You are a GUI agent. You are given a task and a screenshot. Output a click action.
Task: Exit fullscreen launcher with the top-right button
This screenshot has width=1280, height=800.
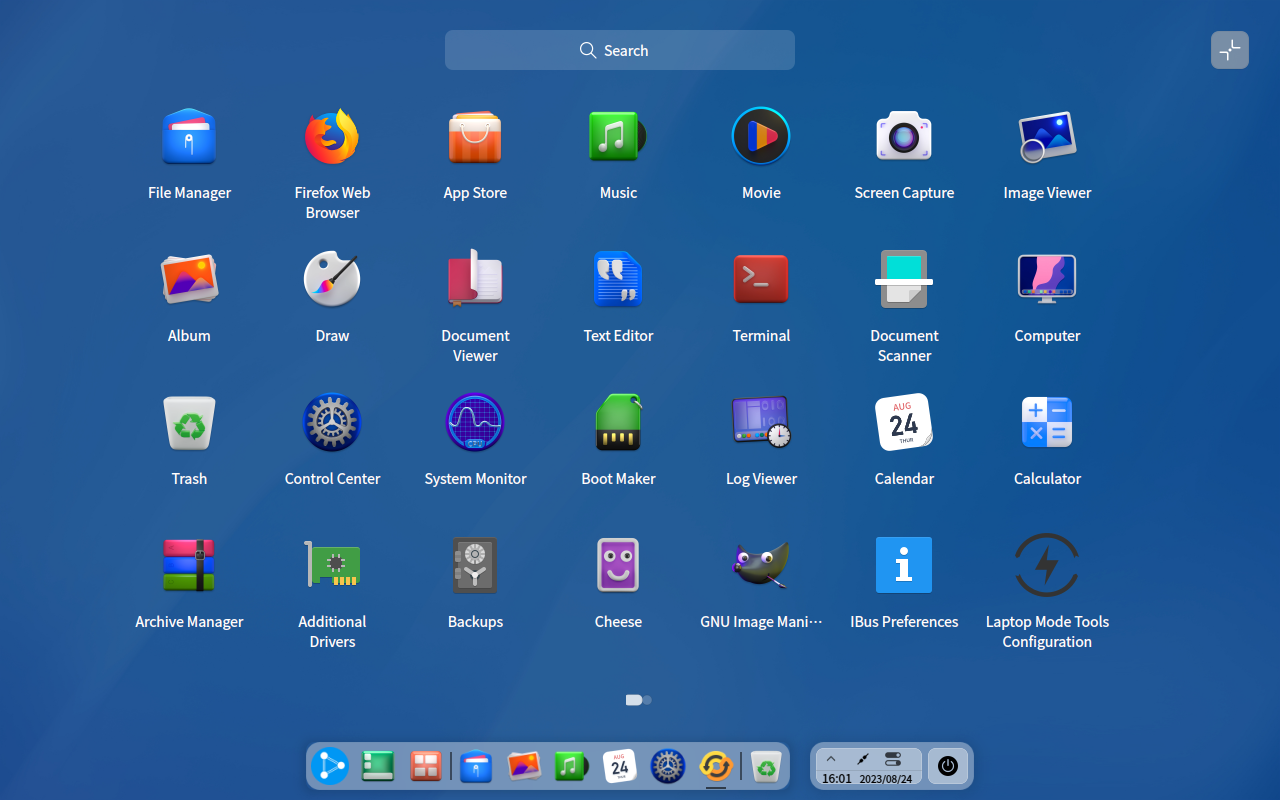(x=1230, y=50)
